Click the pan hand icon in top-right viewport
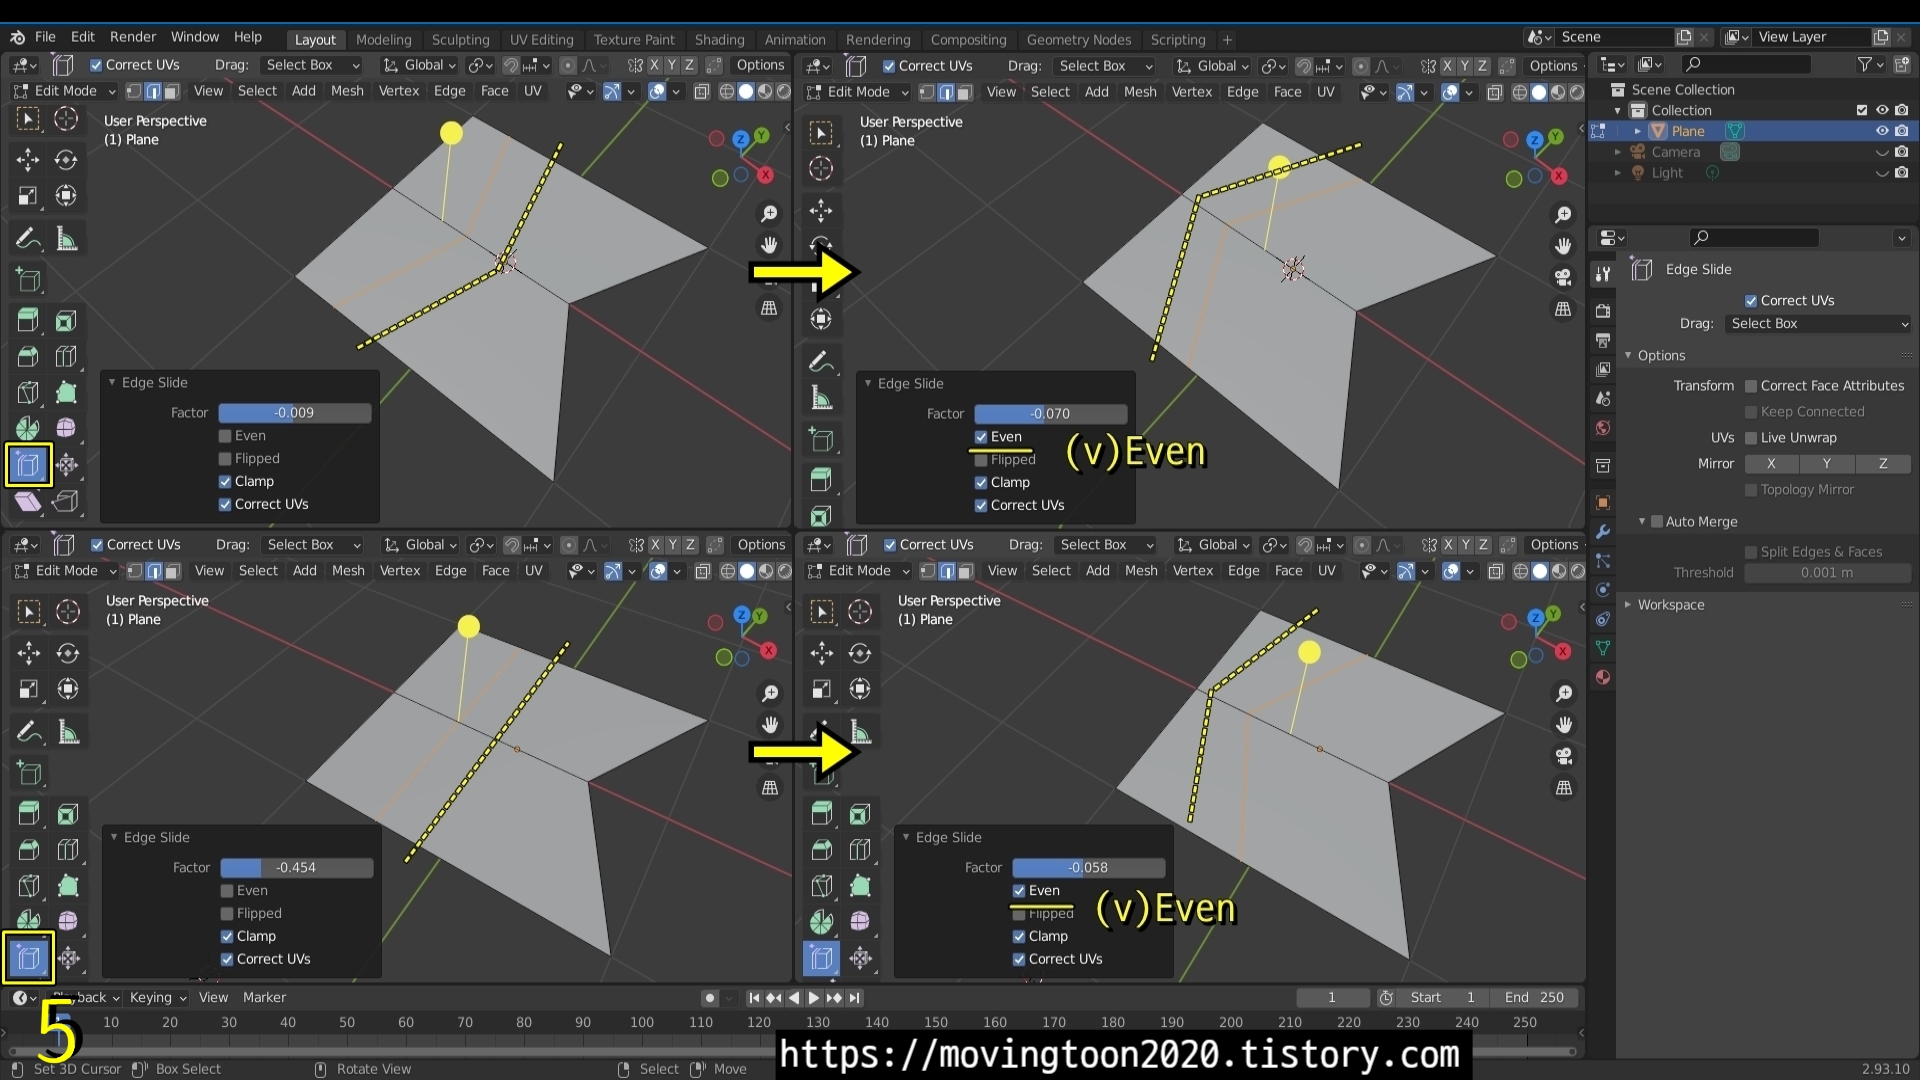1920x1080 pixels. 1563,246
